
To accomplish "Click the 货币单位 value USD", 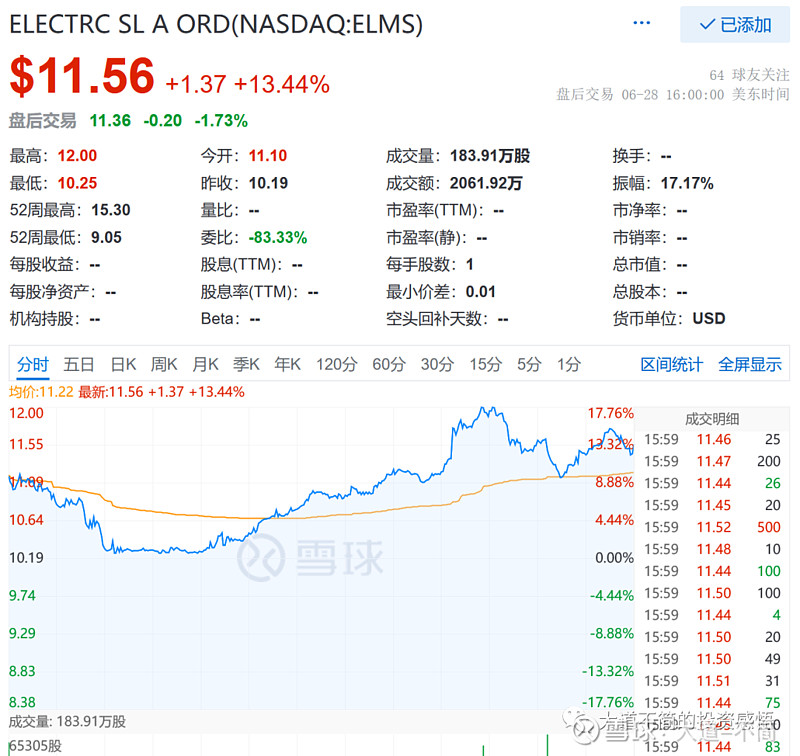I will [709, 319].
